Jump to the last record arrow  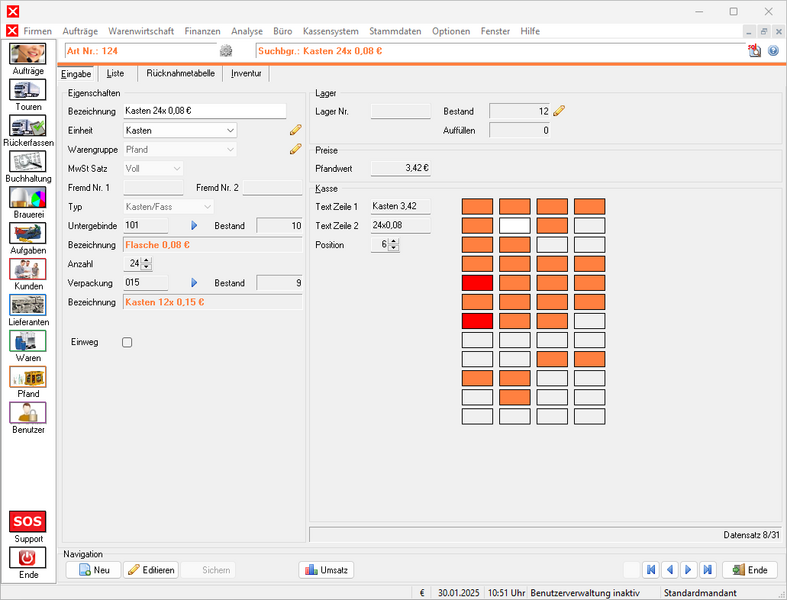pos(708,570)
